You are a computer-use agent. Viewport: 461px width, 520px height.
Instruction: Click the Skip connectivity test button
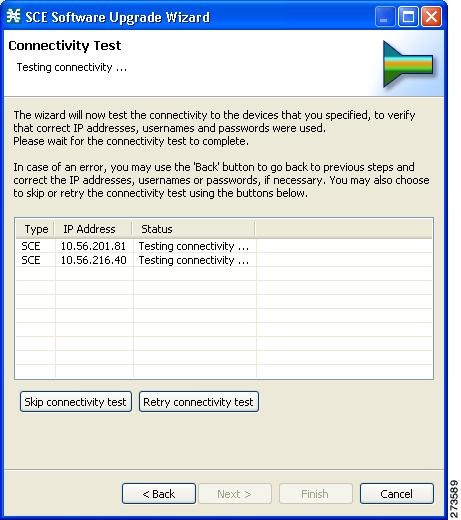[x=76, y=402]
